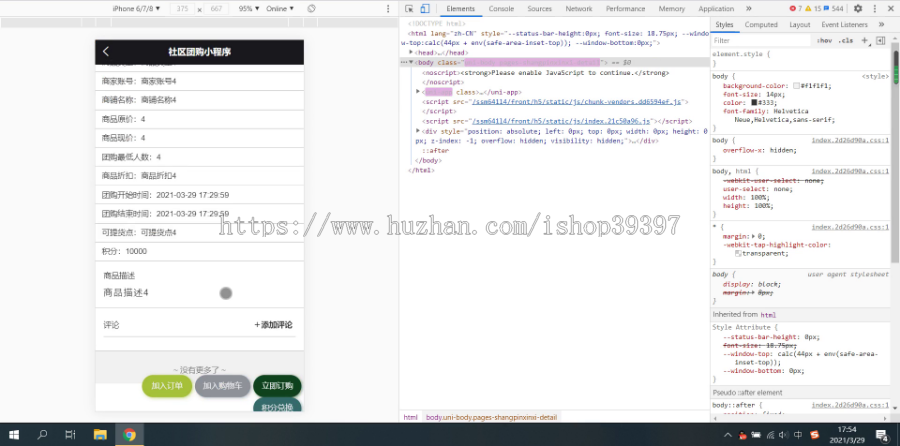Expand the absolute-positioned div node
Image resolution: width=900 pixels, height=446 pixels.
pyautogui.click(x=418, y=131)
